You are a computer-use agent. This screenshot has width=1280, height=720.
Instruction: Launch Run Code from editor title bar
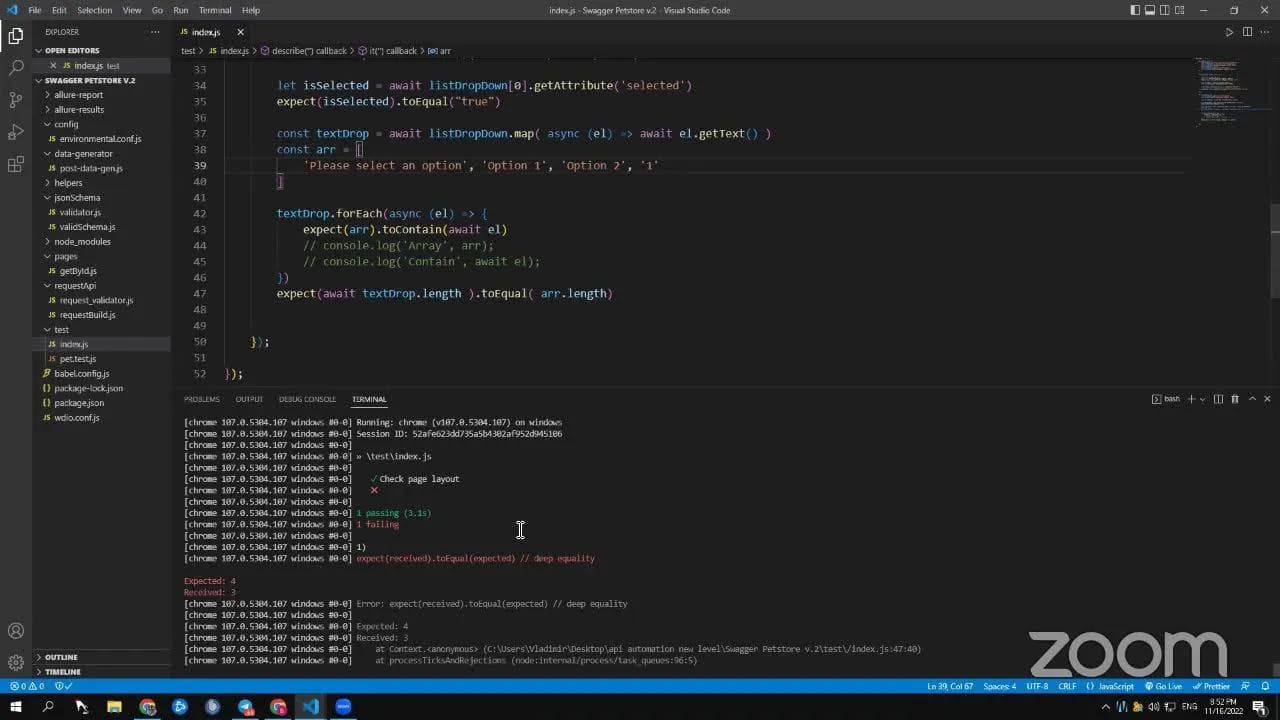coord(1229,31)
